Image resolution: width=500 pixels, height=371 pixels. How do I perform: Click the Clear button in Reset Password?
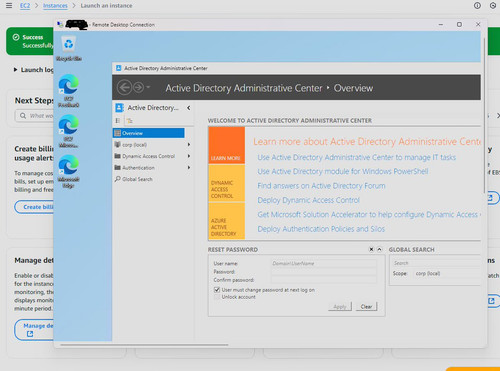tap(366, 307)
